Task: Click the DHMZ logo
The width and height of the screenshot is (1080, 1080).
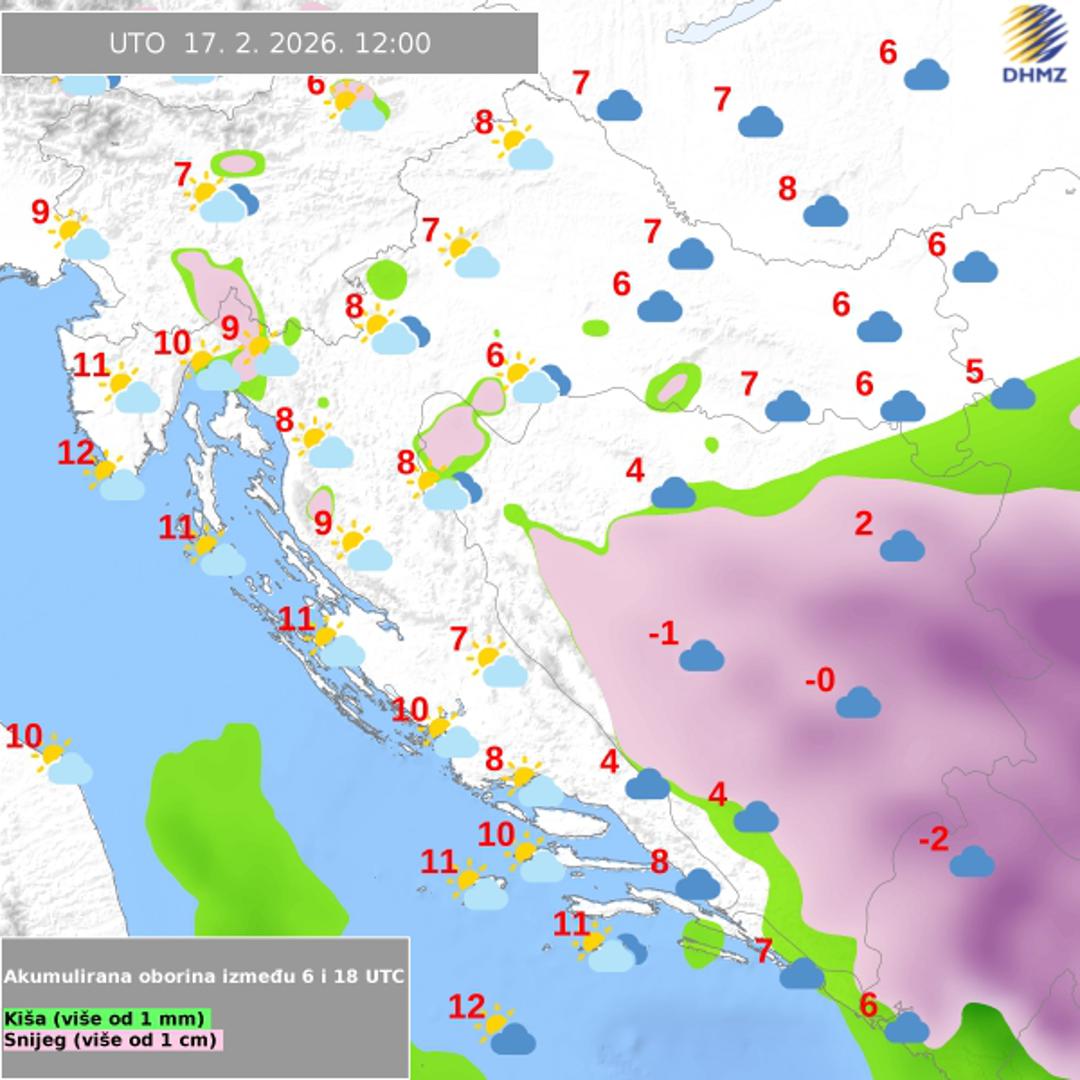Action: (1034, 45)
